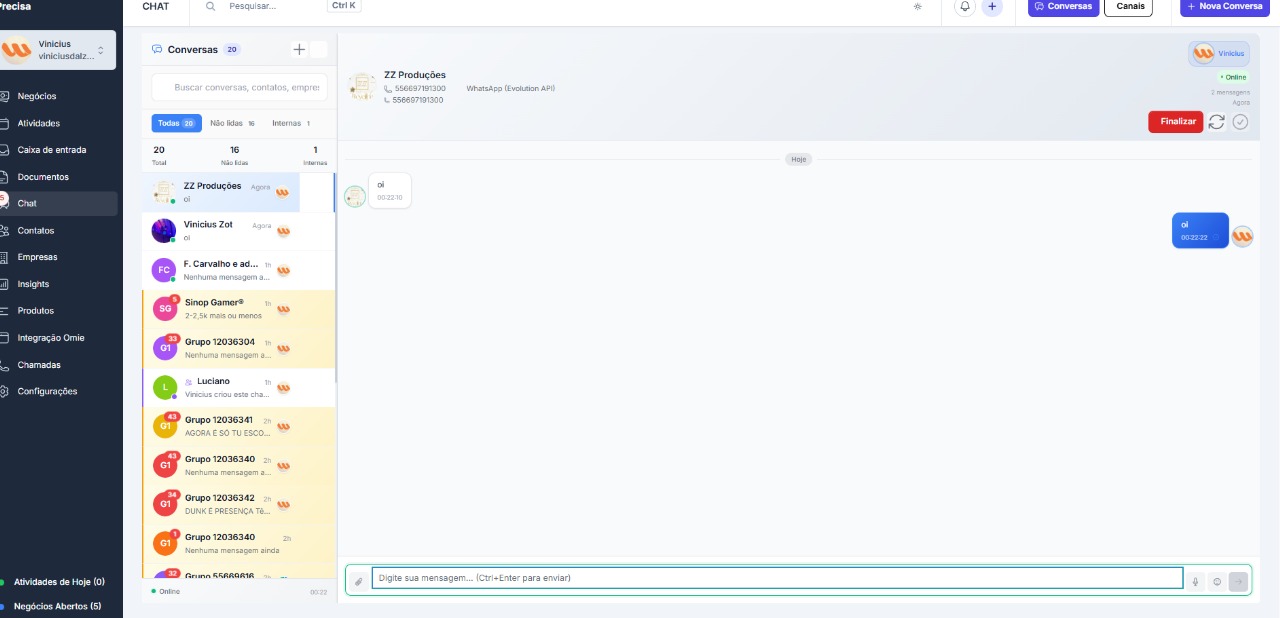Click the Nova Conversa button

[x=1224, y=6]
